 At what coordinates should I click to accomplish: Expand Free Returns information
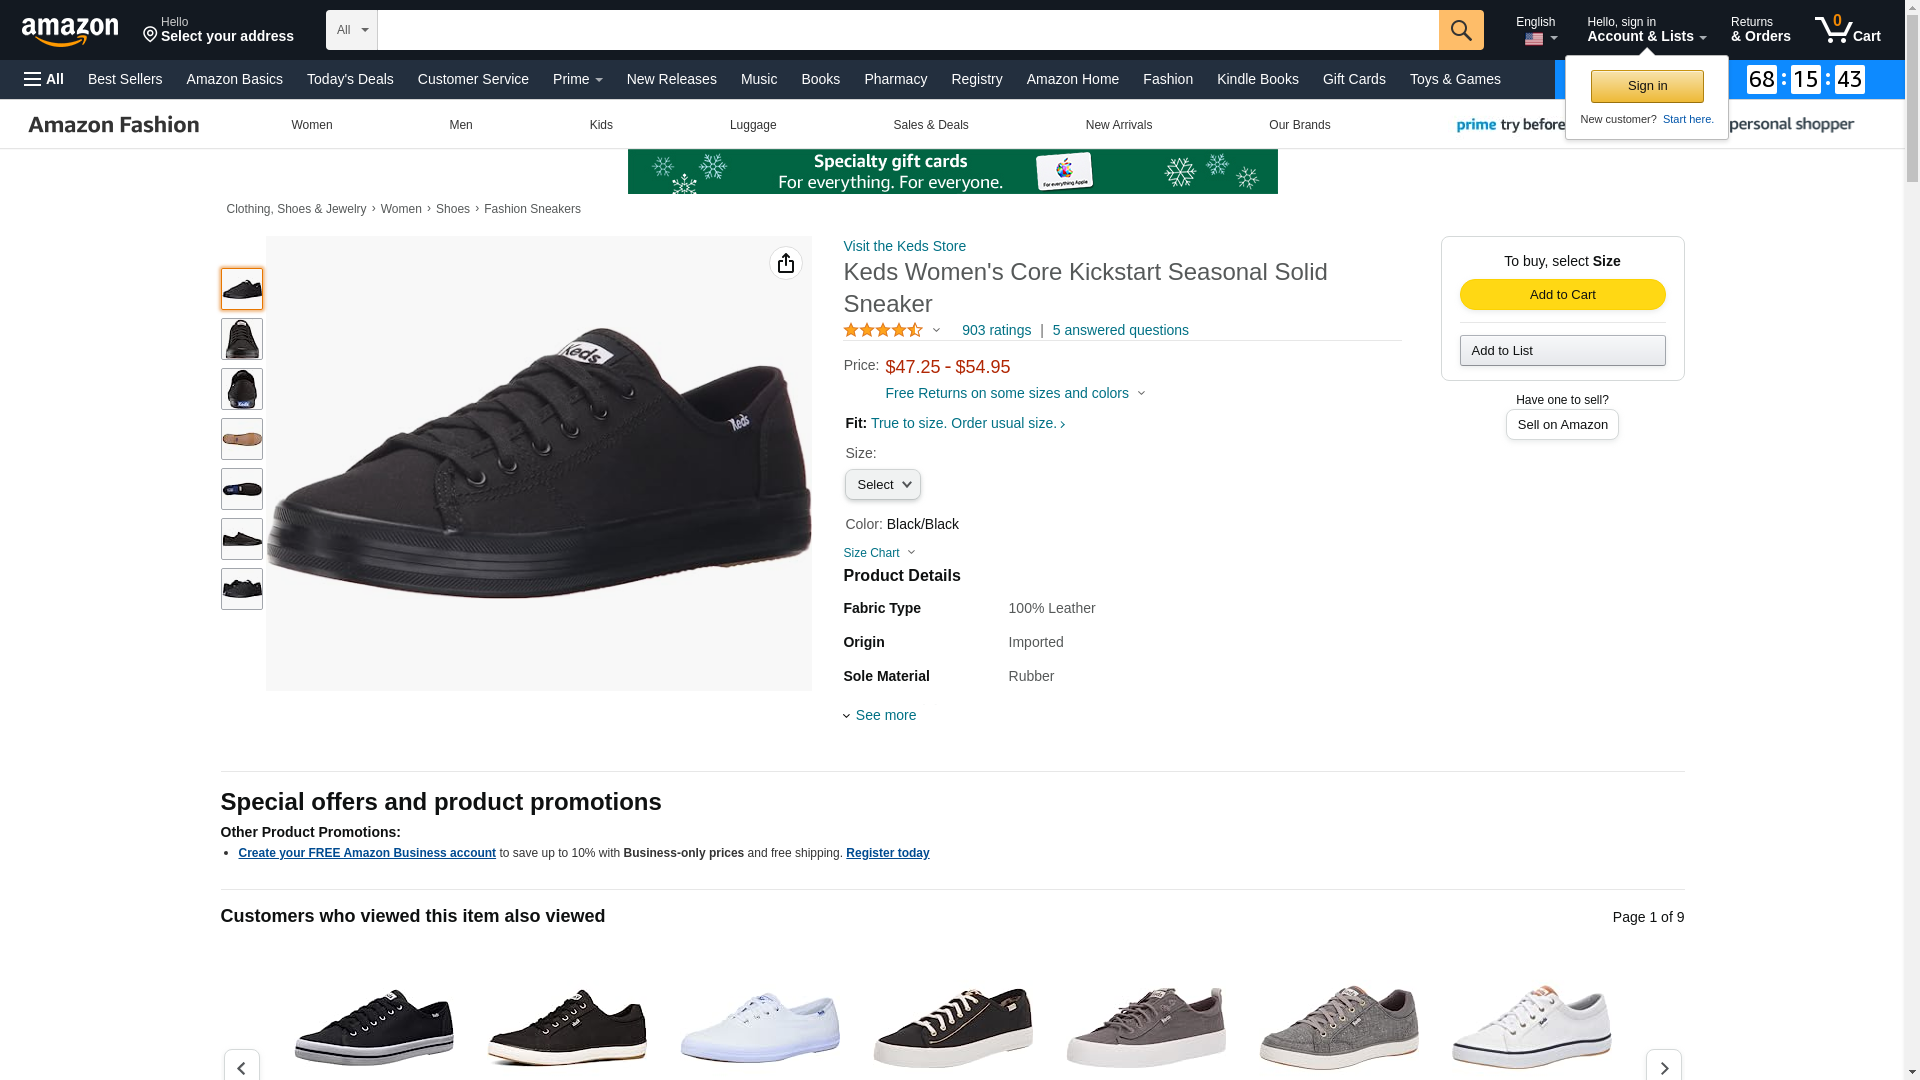(x=1014, y=393)
